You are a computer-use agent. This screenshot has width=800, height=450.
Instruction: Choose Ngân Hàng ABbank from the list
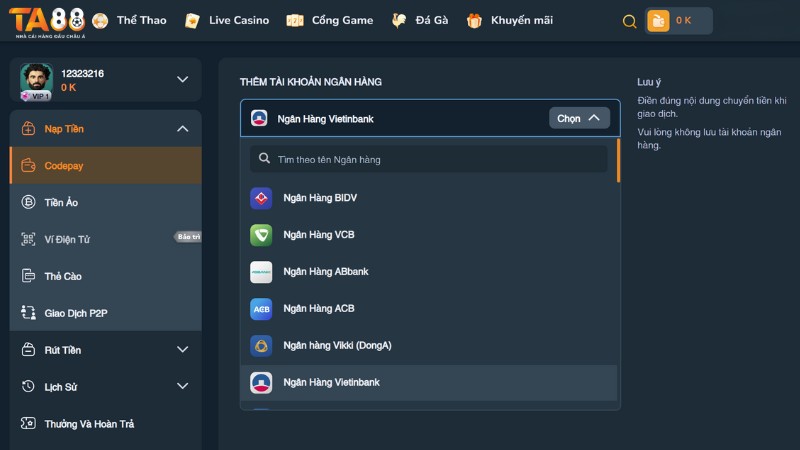429,272
